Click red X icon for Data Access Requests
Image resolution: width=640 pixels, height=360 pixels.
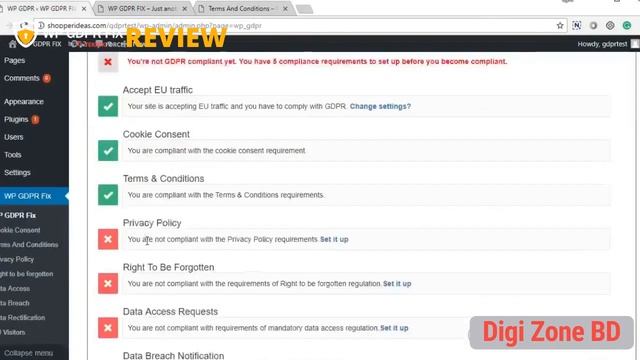108,328
